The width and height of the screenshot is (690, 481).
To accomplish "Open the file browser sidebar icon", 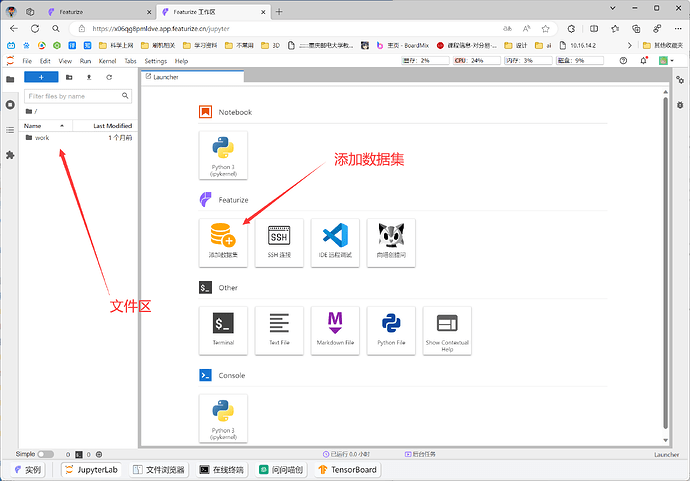I will 10,79.
